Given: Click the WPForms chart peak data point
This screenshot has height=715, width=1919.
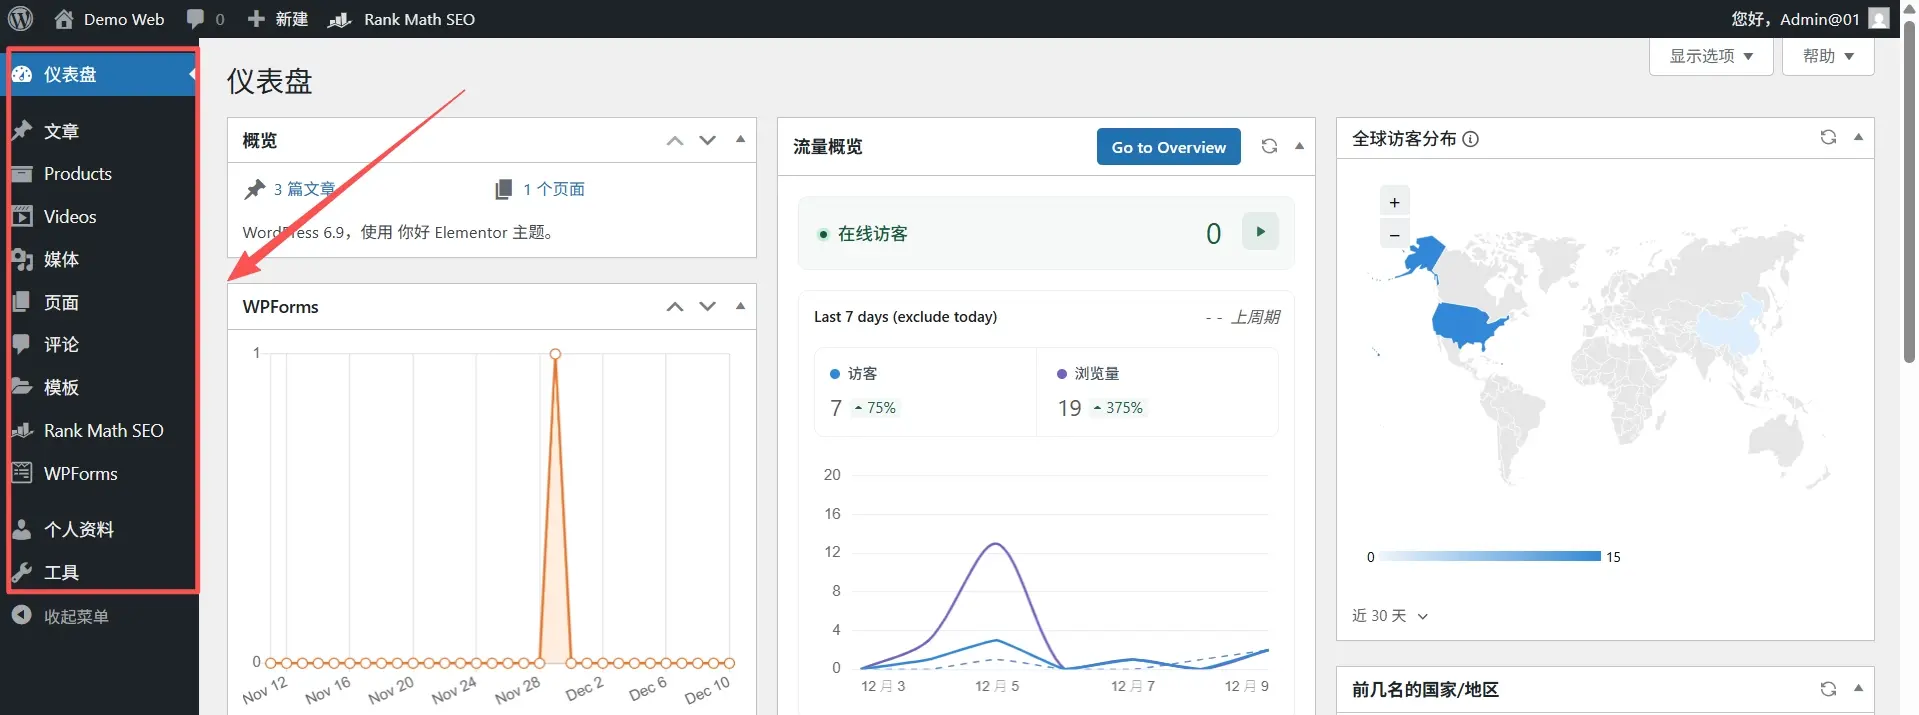Looking at the screenshot, I should 555,354.
